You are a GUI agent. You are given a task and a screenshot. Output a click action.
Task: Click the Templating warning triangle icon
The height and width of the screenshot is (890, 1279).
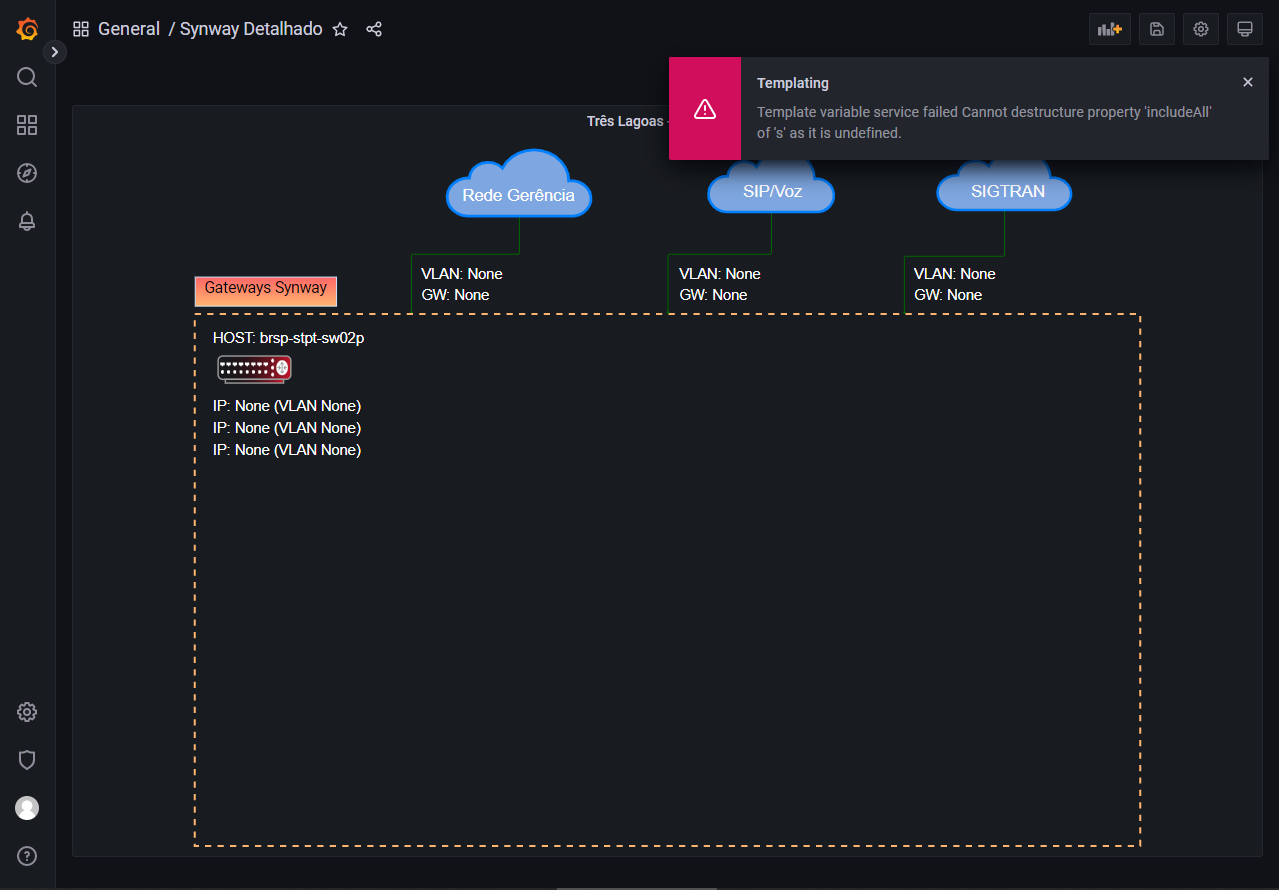click(x=705, y=109)
